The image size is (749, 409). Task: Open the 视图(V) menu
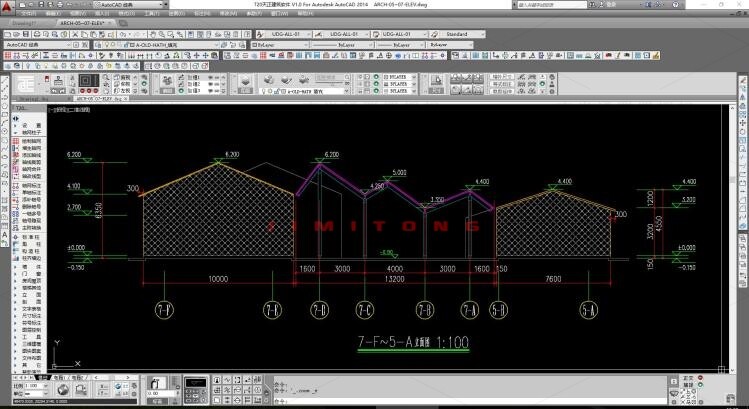pyautogui.click(x=78, y=14)
